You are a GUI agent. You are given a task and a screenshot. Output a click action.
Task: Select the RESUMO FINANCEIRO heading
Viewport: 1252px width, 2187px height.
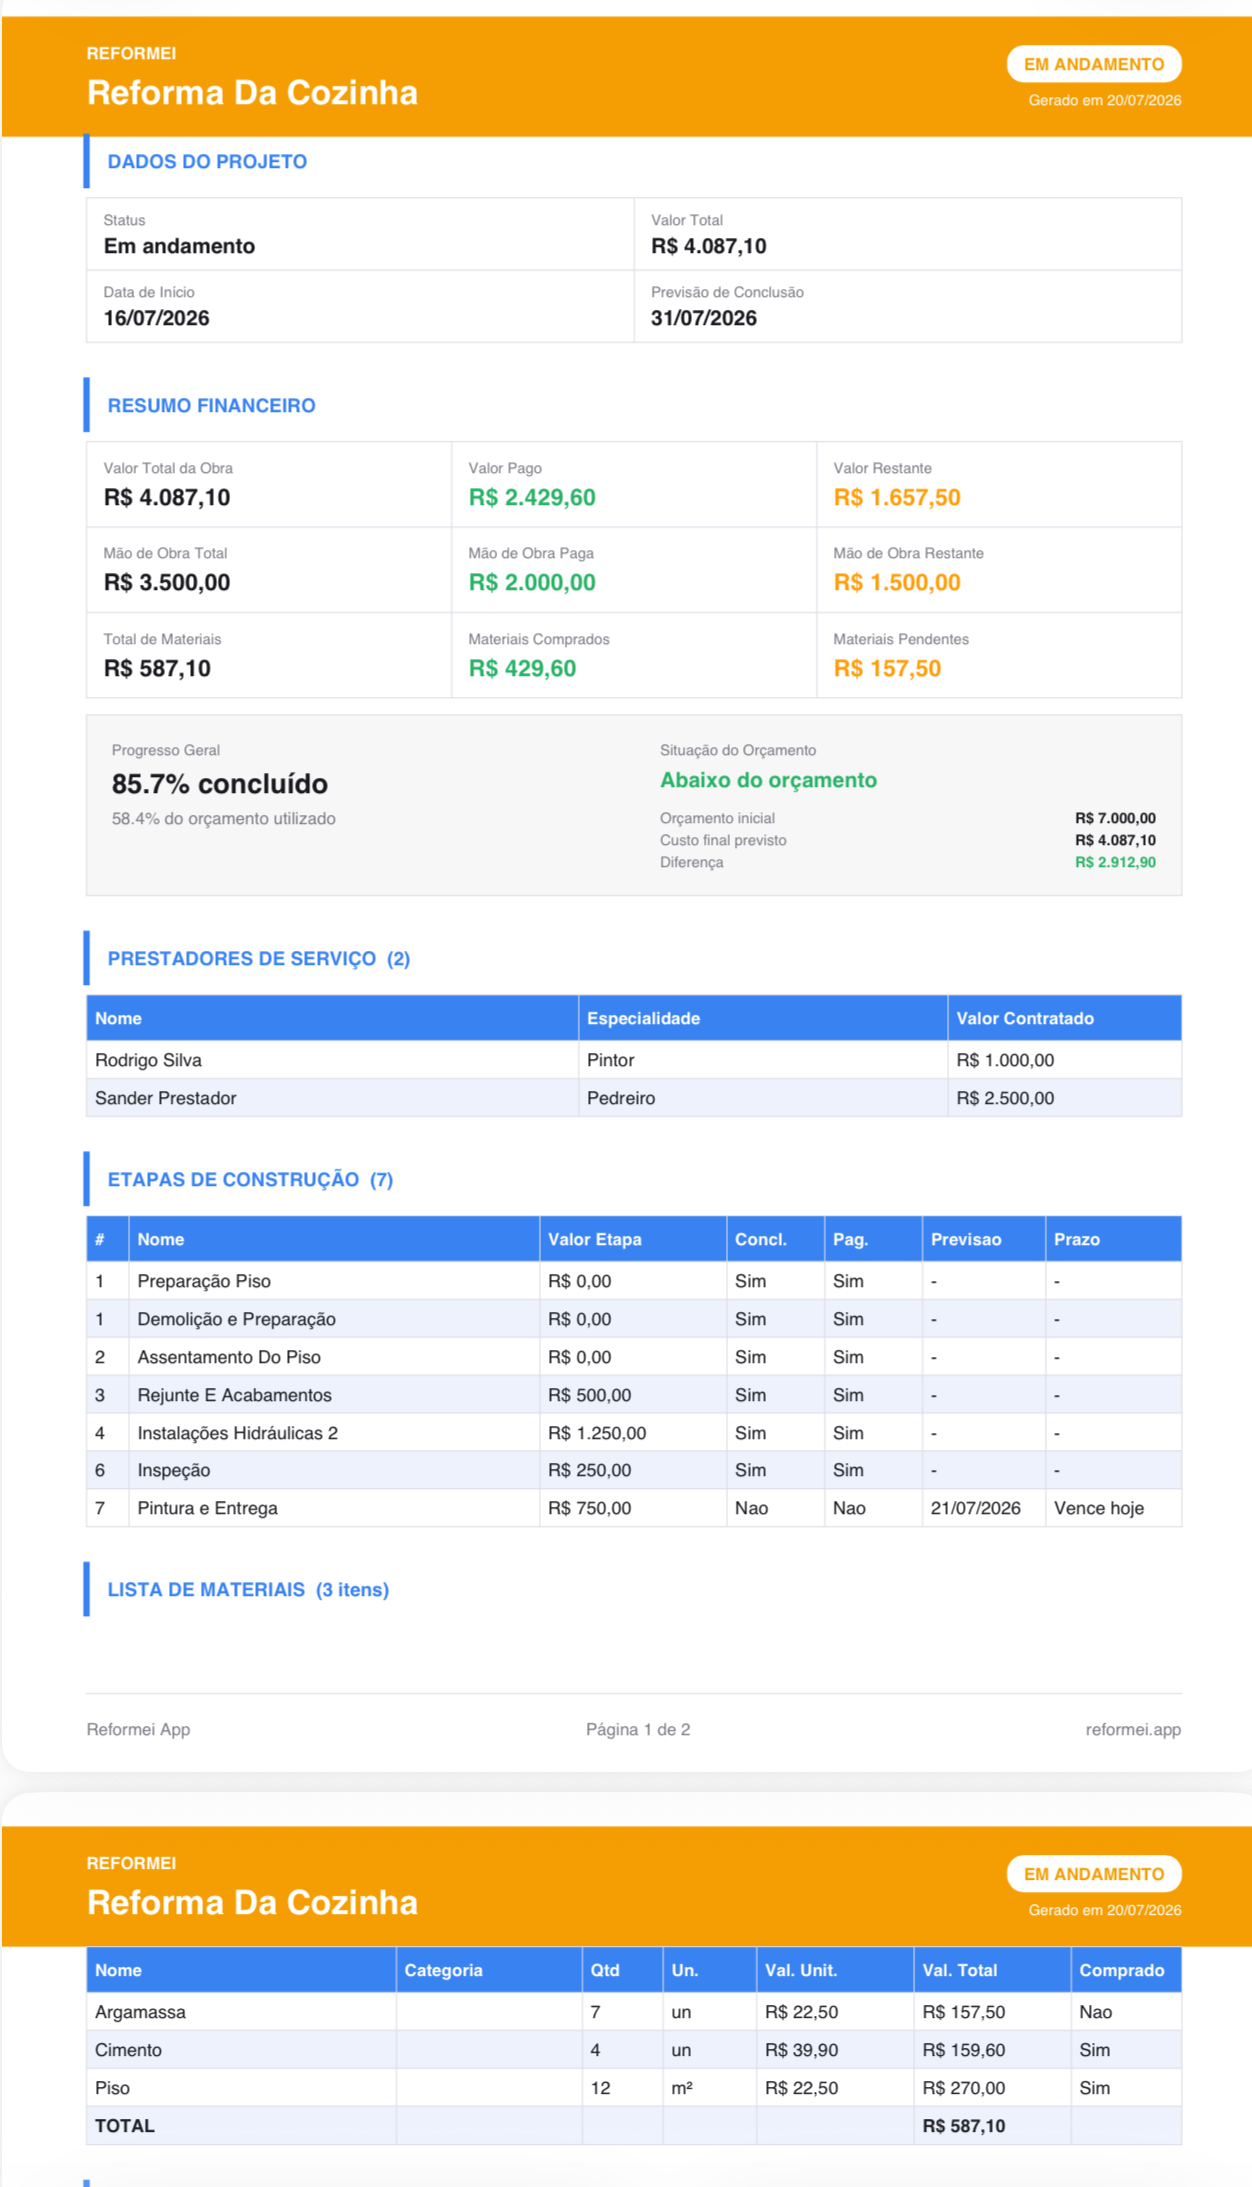coord(211,406)
